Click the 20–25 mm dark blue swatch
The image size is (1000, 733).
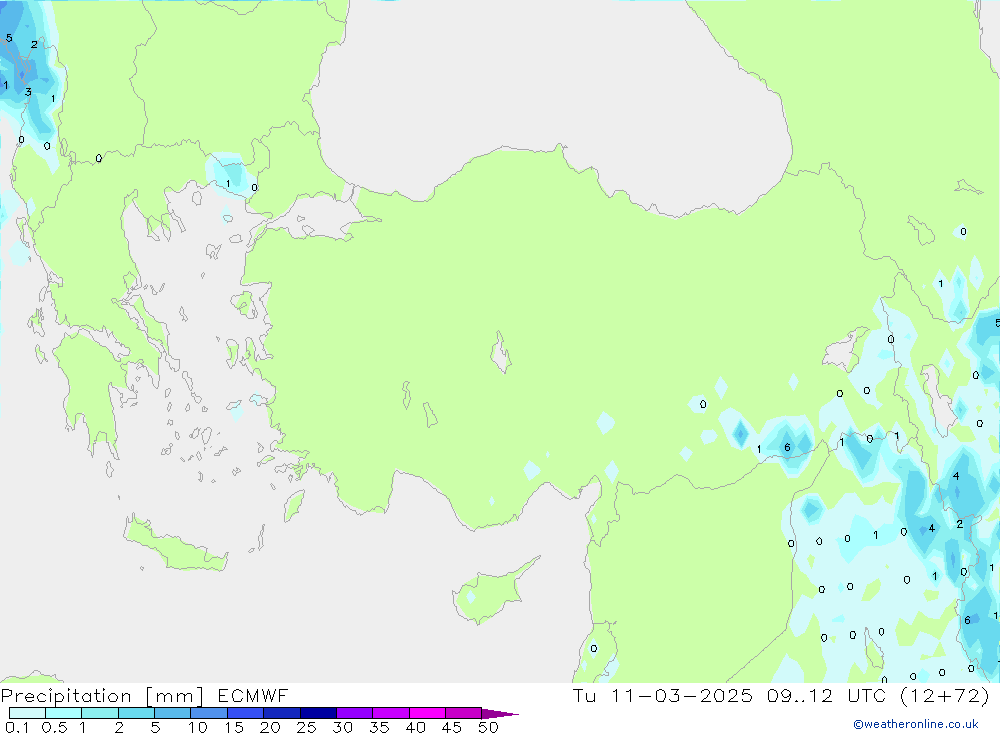[x=281, y=713]
